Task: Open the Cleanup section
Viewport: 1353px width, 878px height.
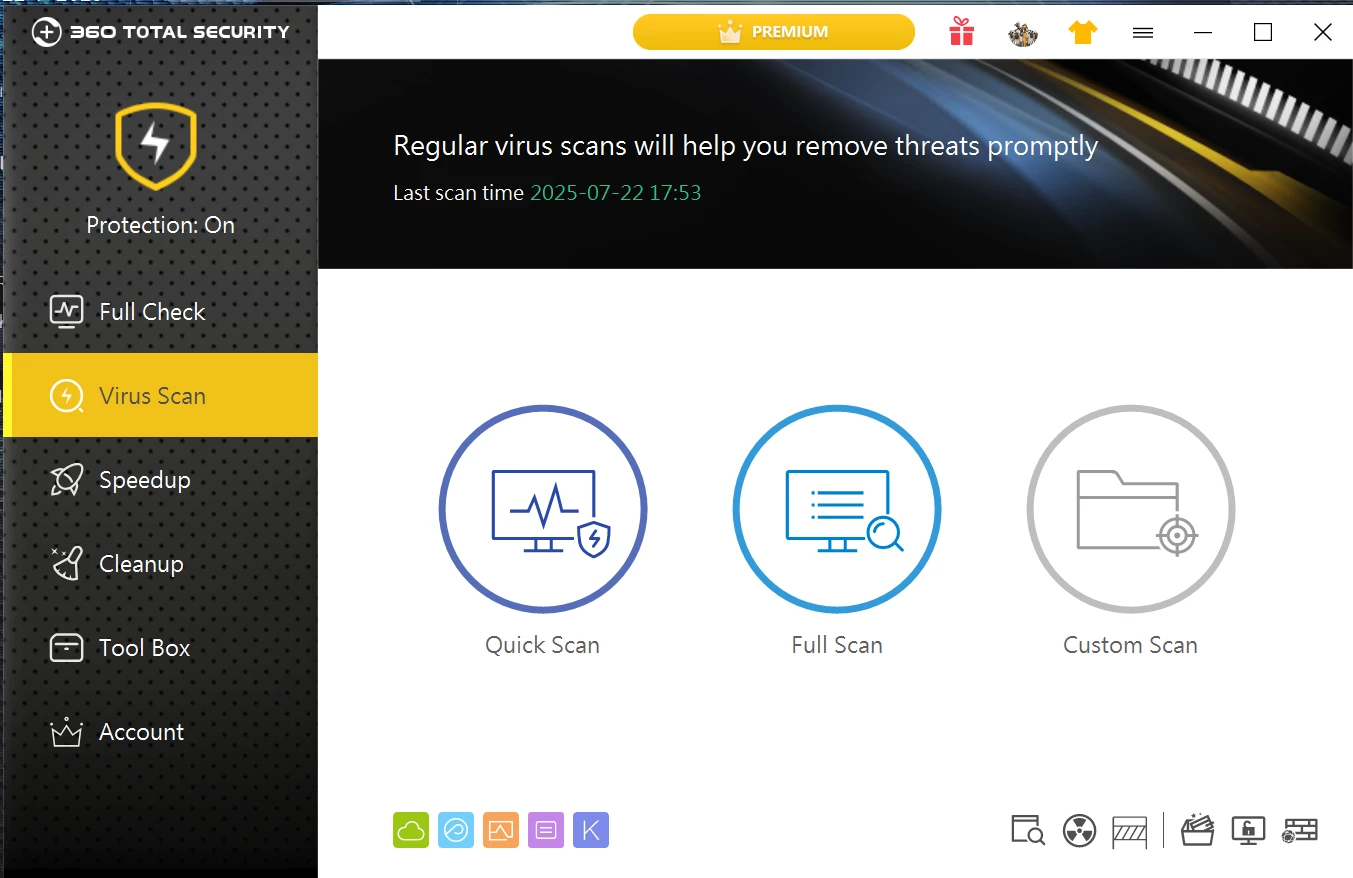Action: (x=160, y=563)
